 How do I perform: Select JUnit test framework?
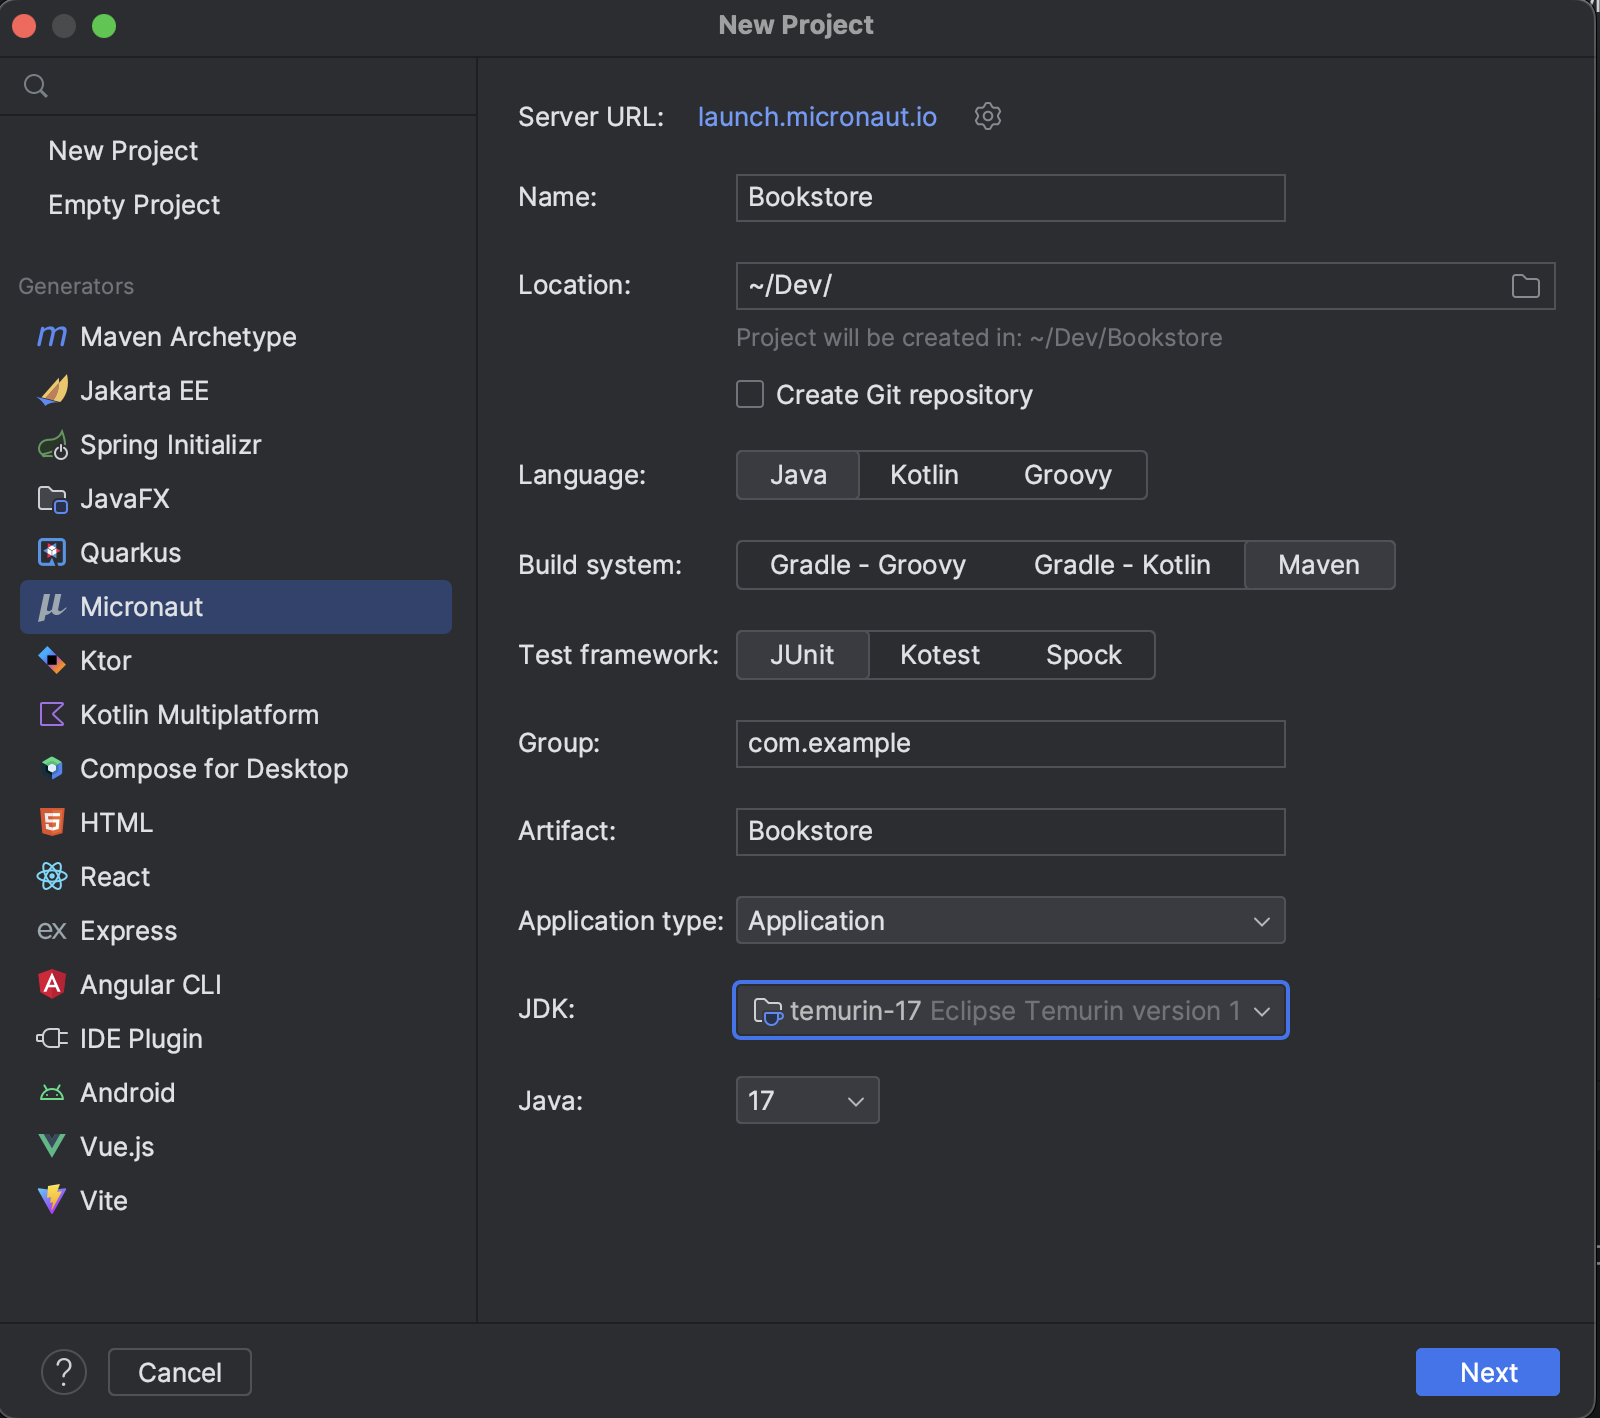point(802,655)
